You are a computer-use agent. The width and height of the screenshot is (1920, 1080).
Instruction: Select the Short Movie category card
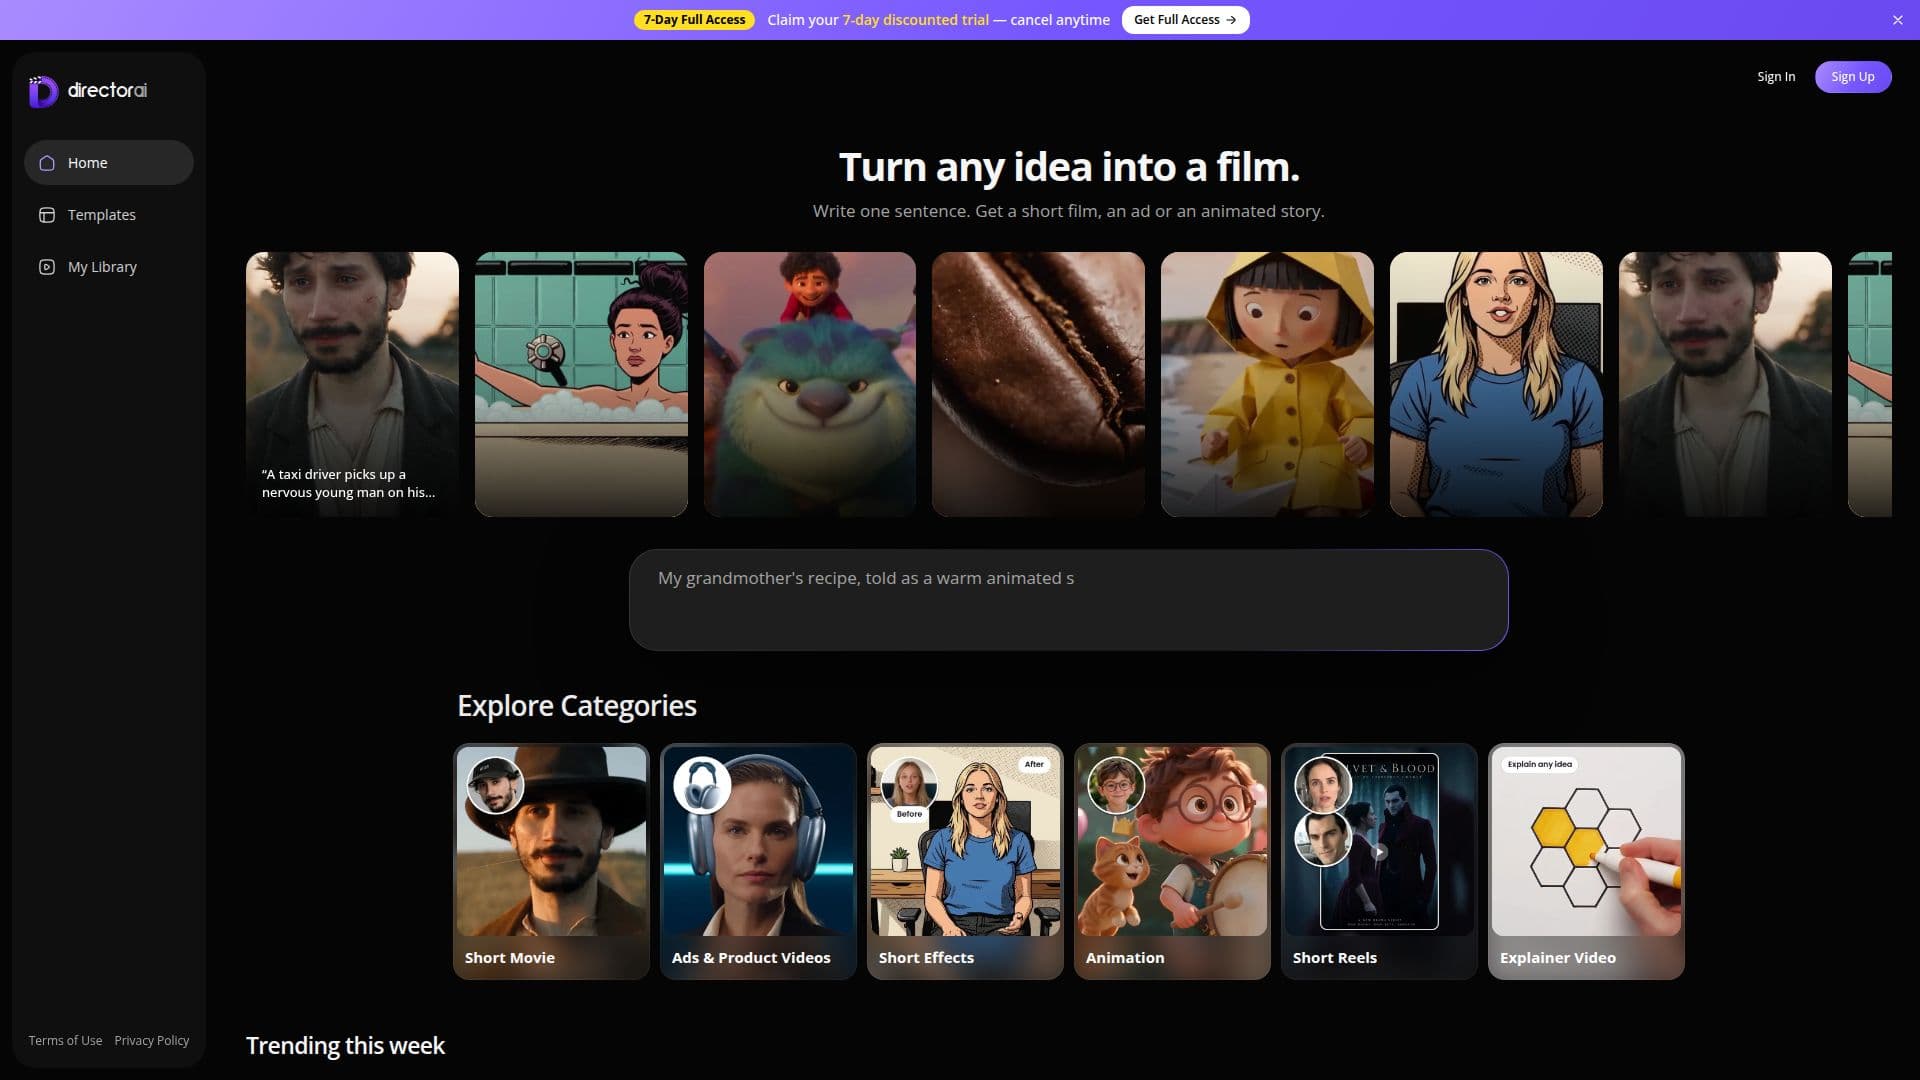point(551,861)
